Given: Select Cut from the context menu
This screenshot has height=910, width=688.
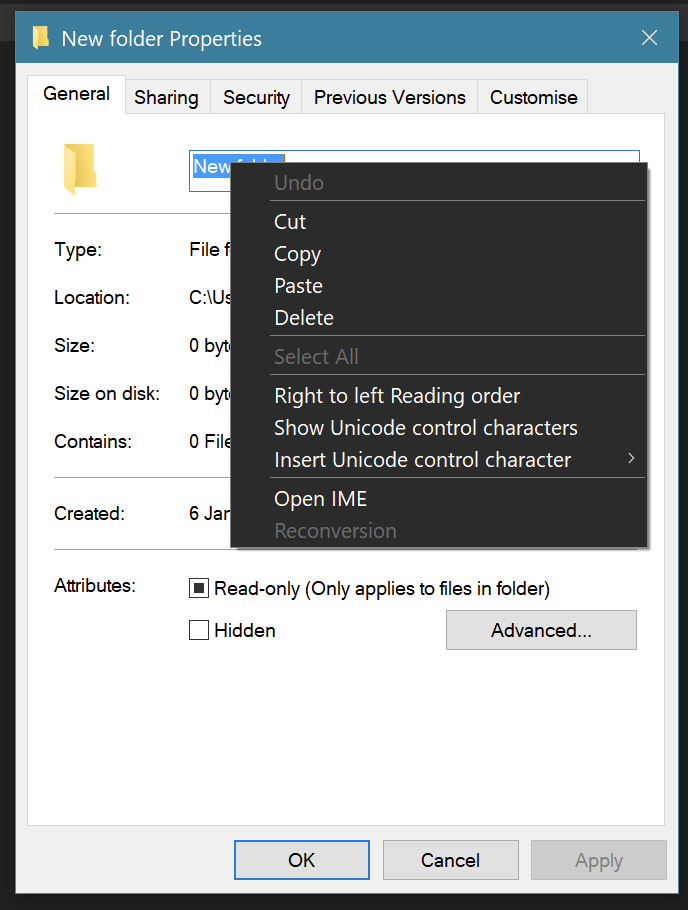Looking at the screenshot, I should click(289, 222).
